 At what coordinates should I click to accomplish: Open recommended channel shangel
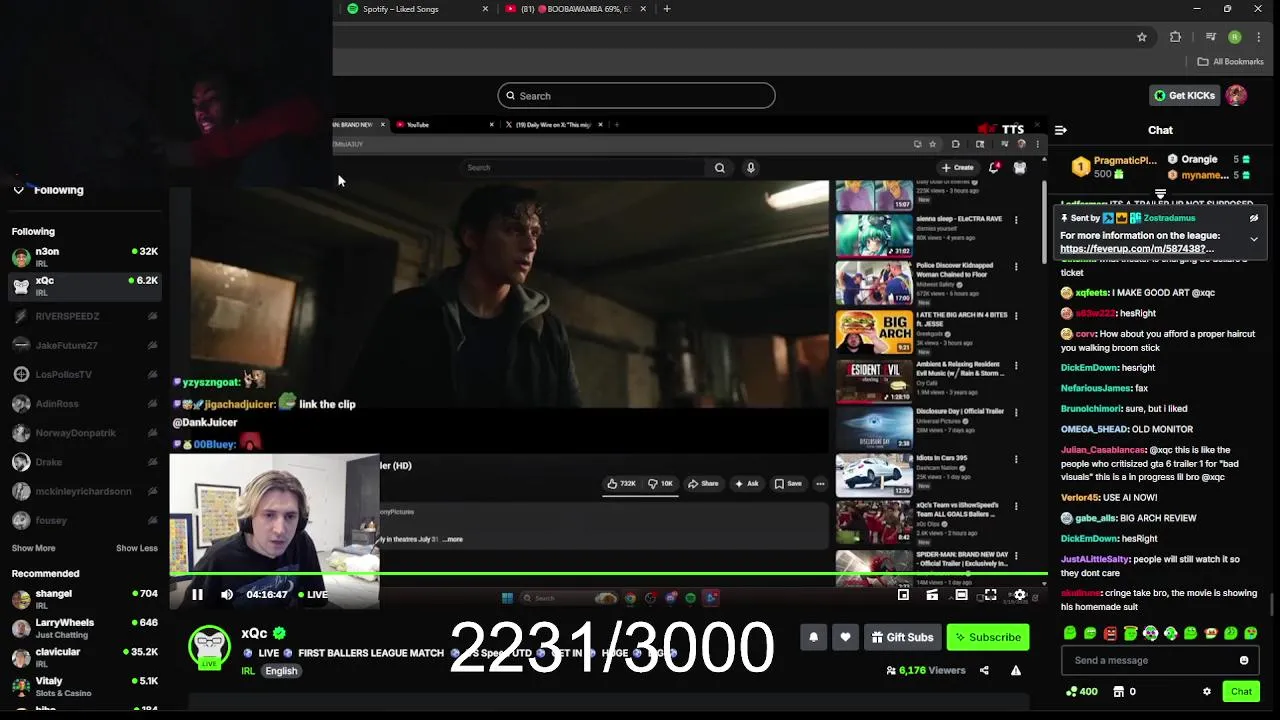pos(84,599)
